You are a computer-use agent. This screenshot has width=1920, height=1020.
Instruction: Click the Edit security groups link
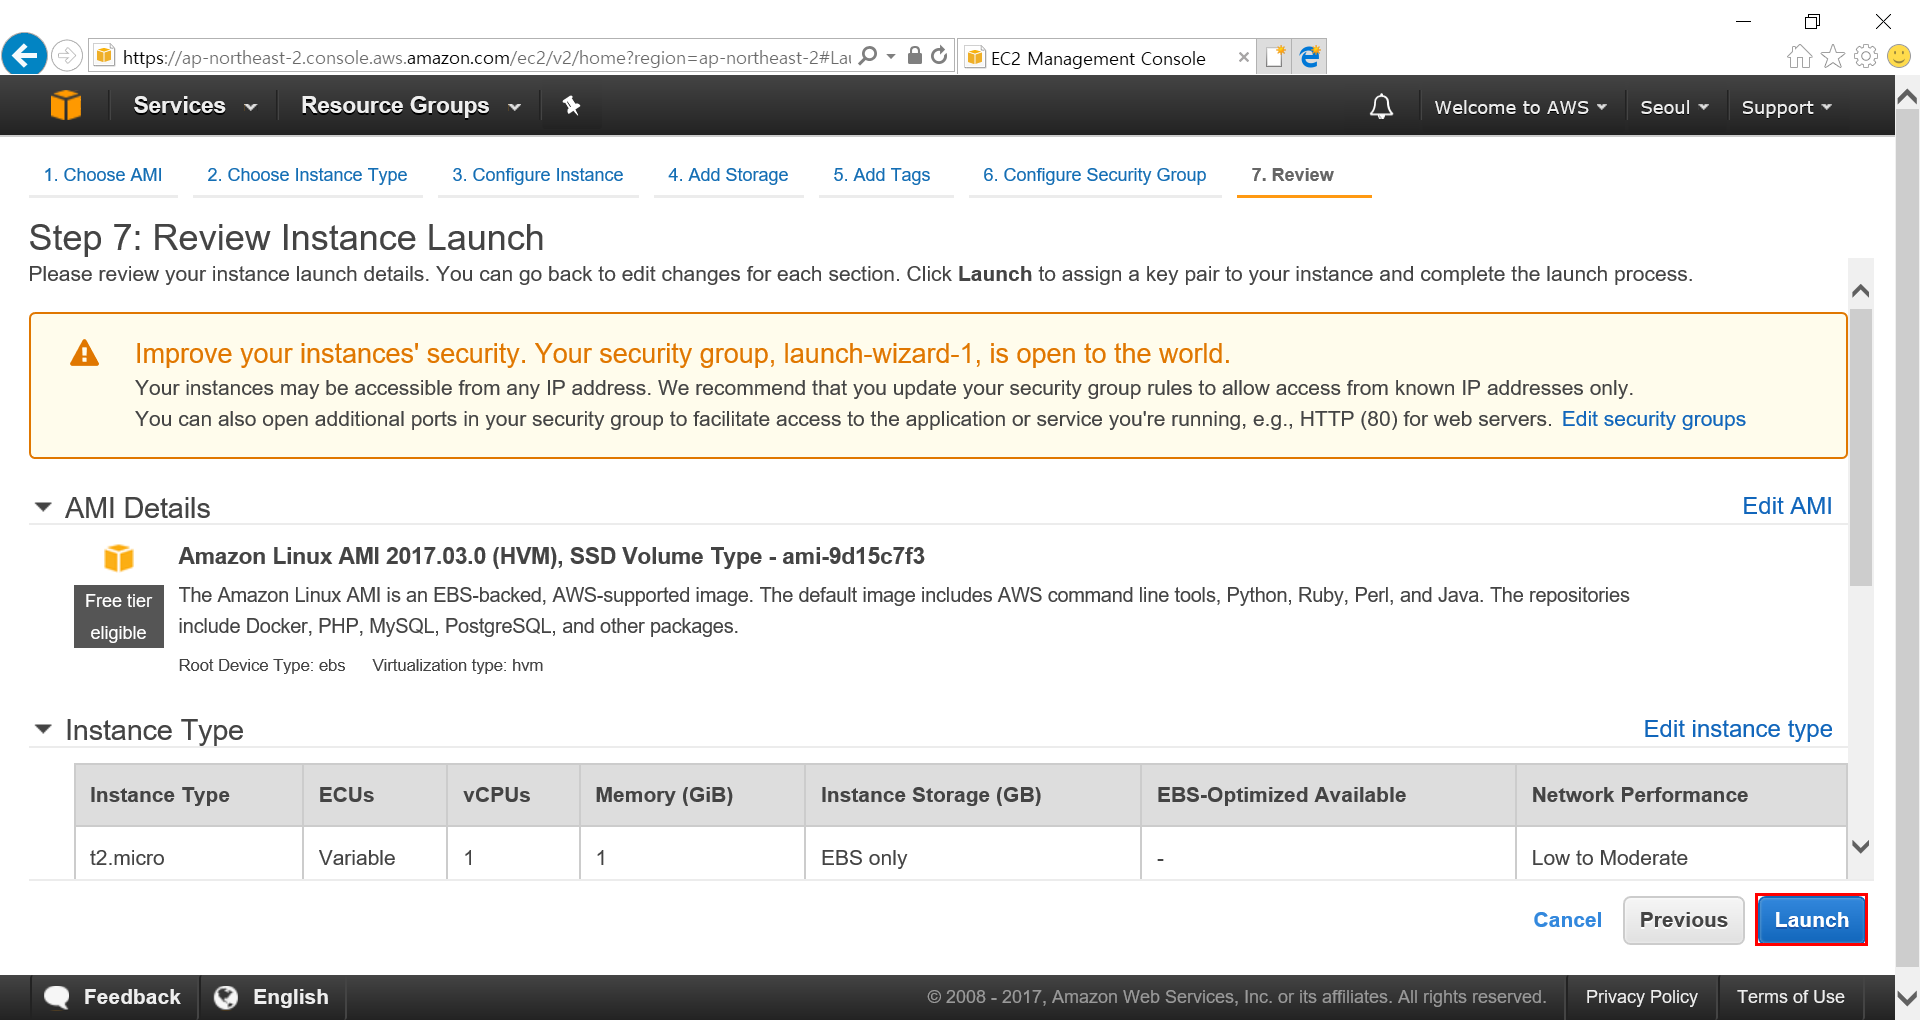[x=1653, y=419]
